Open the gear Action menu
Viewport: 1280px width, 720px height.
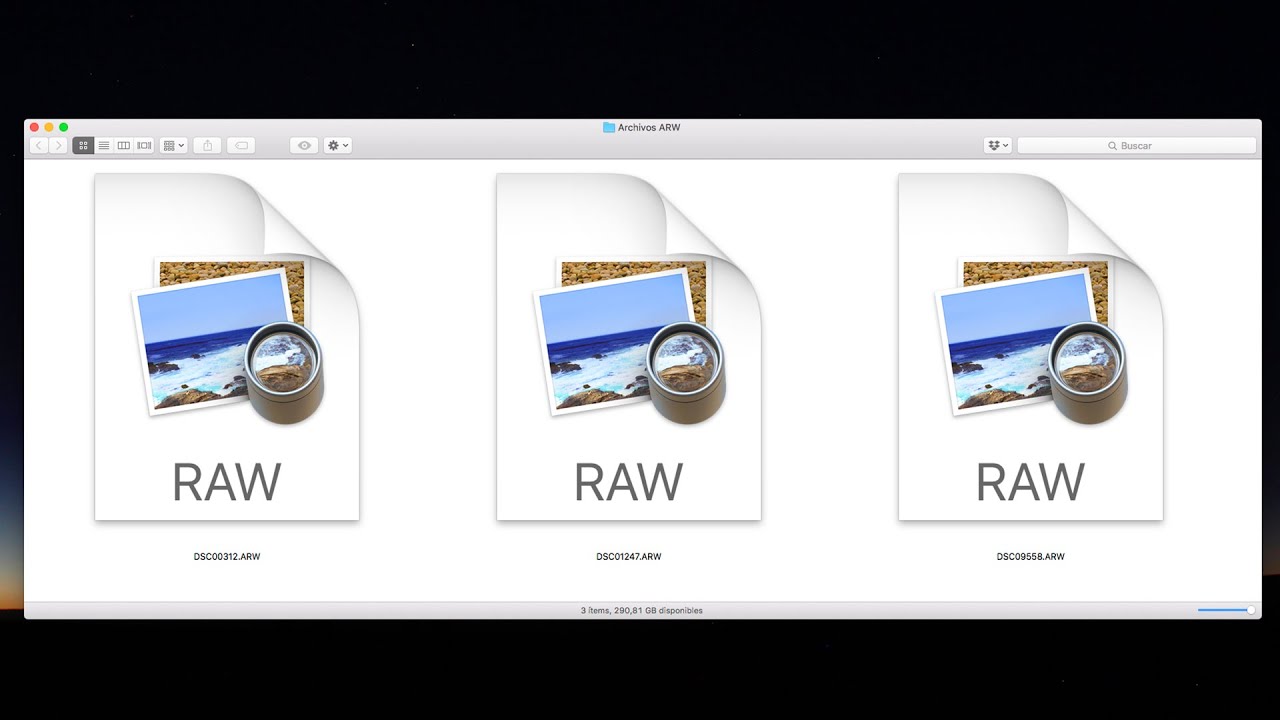click(x=337, y=145)
